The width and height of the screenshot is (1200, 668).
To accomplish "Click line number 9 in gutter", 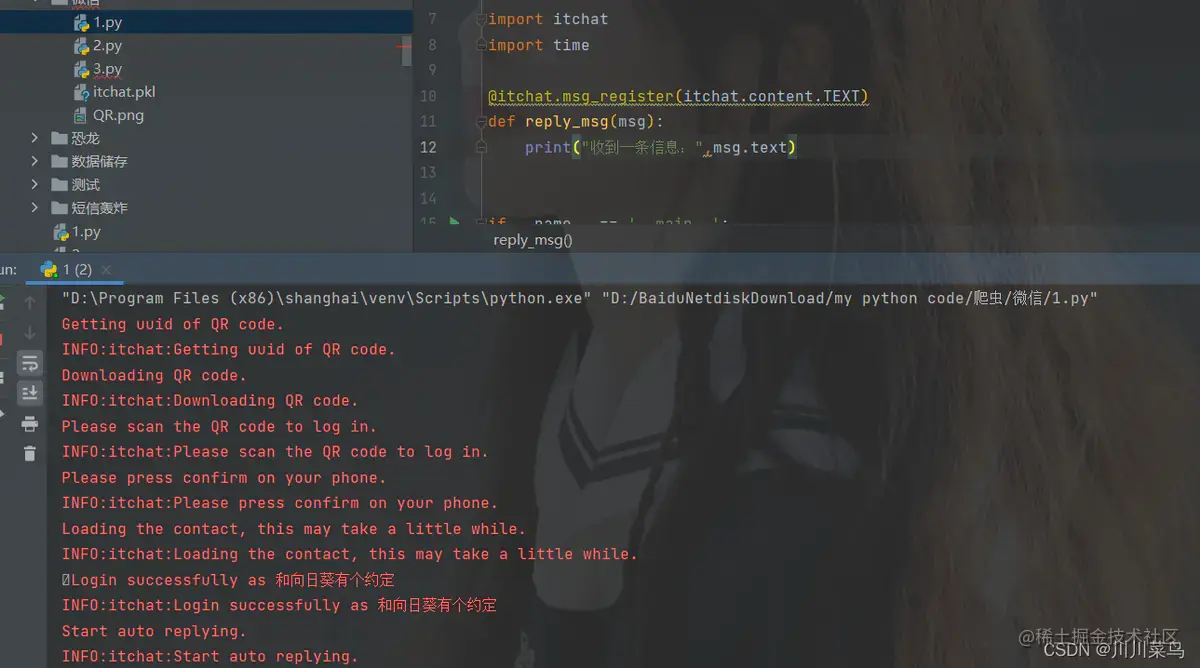I will [432, 71].
